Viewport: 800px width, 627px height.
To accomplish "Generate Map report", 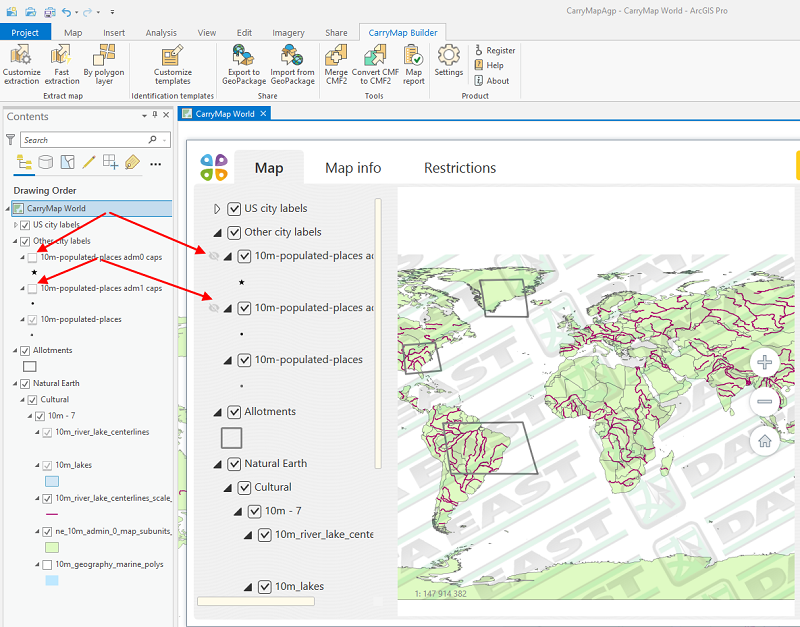I will tap(413, 64).
